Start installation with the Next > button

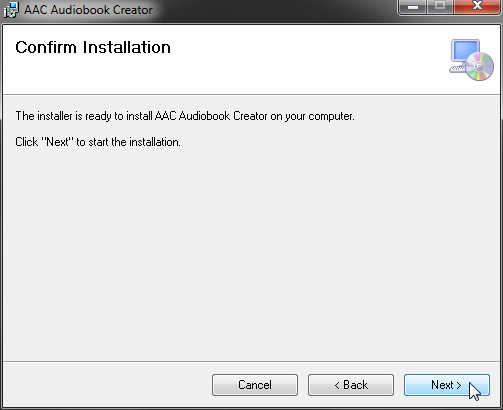click(x=447, y=385)
